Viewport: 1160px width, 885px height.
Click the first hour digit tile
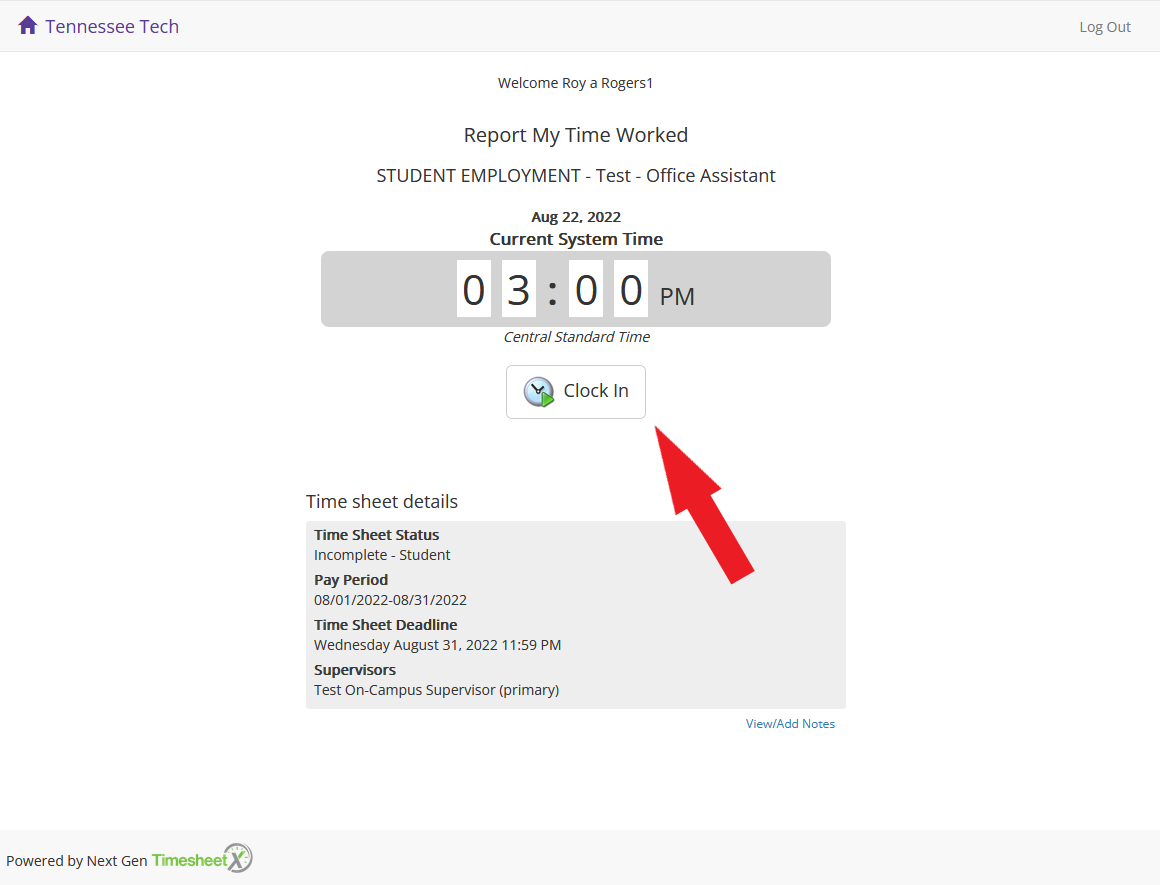[x=473, y=289]
